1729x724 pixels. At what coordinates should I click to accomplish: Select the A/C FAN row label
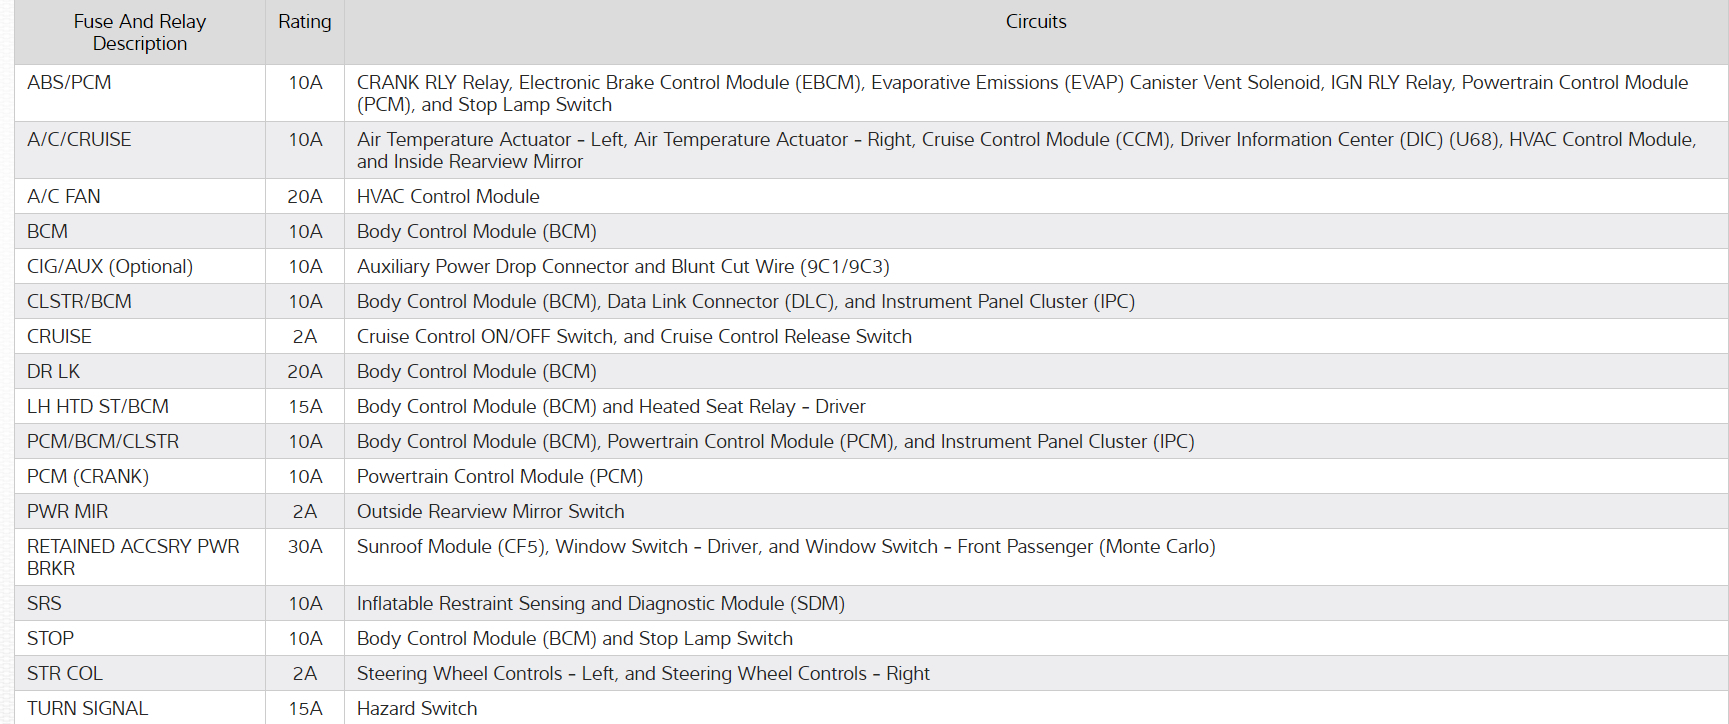(64, 197)
